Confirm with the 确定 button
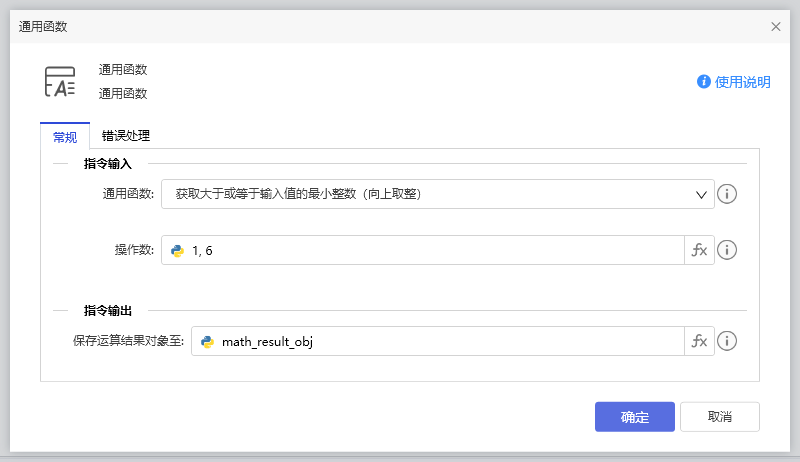Viewport: 800px width, 462px height. (x=634, y=417)
